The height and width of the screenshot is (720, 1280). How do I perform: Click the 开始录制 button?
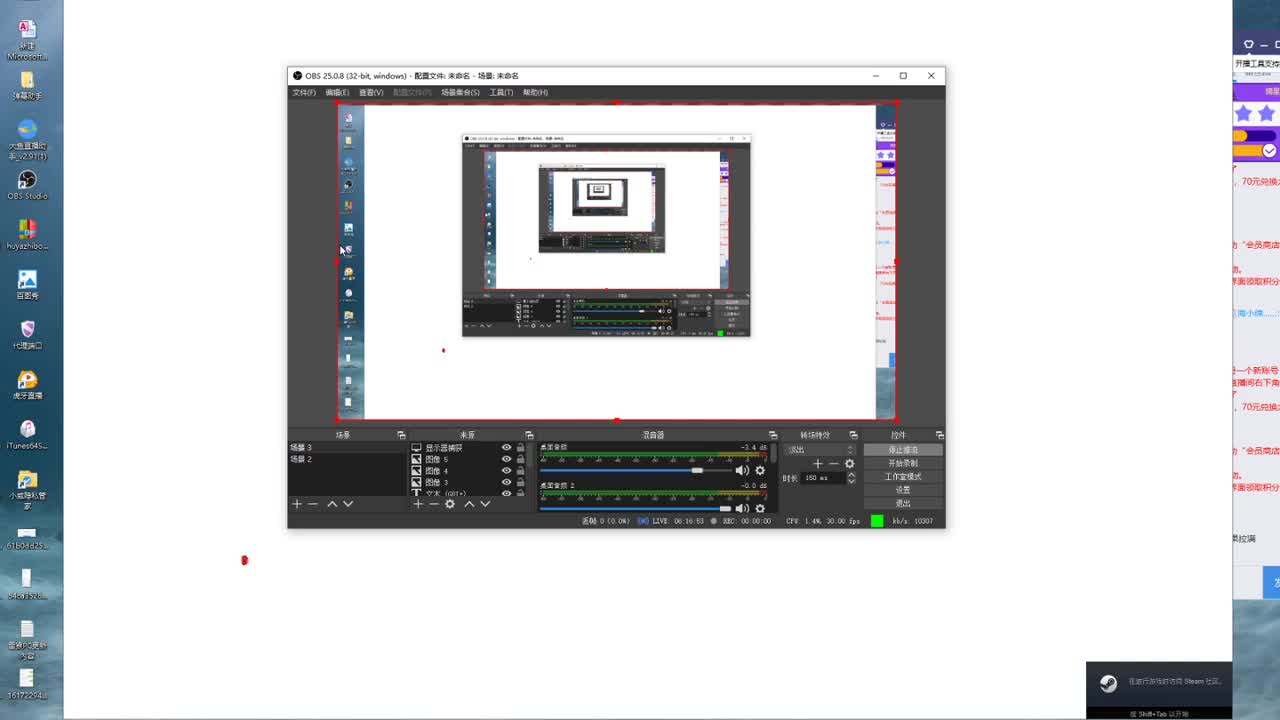(x=903, y=463)
